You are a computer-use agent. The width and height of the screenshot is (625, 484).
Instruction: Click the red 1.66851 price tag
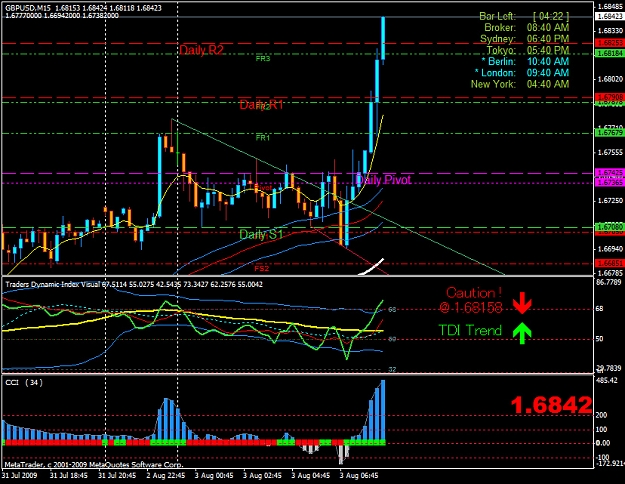pos(609,263)
